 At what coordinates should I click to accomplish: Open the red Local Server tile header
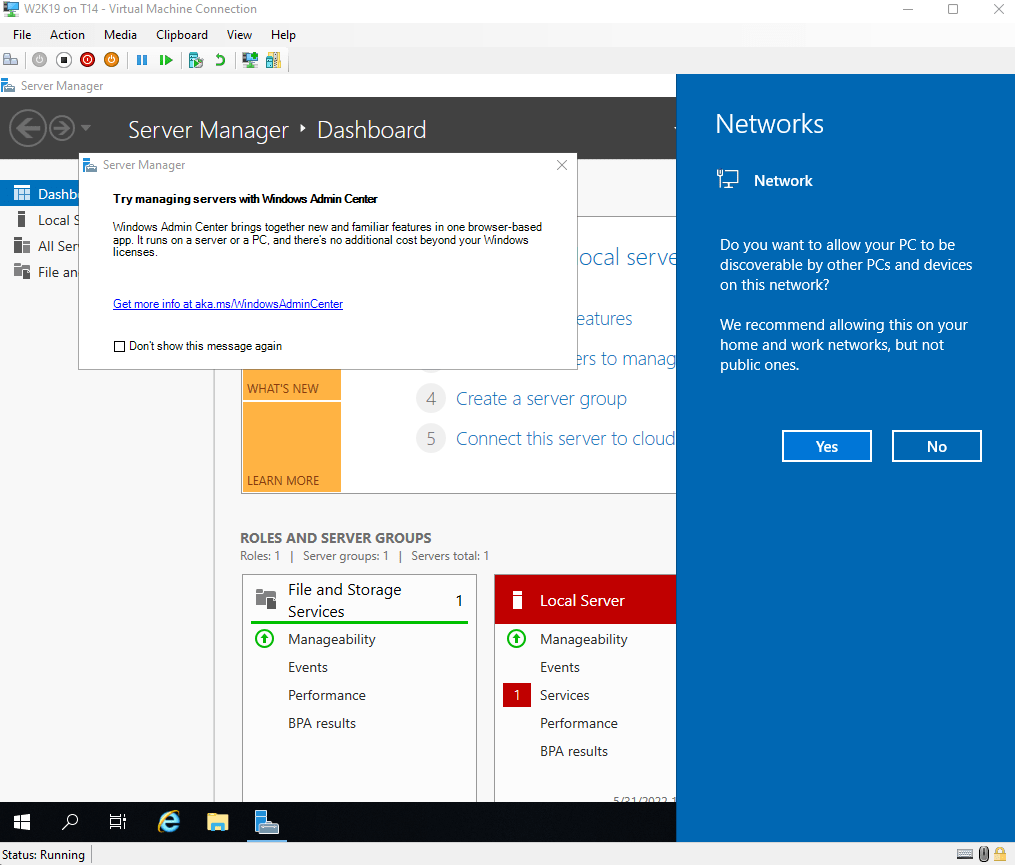585,600
